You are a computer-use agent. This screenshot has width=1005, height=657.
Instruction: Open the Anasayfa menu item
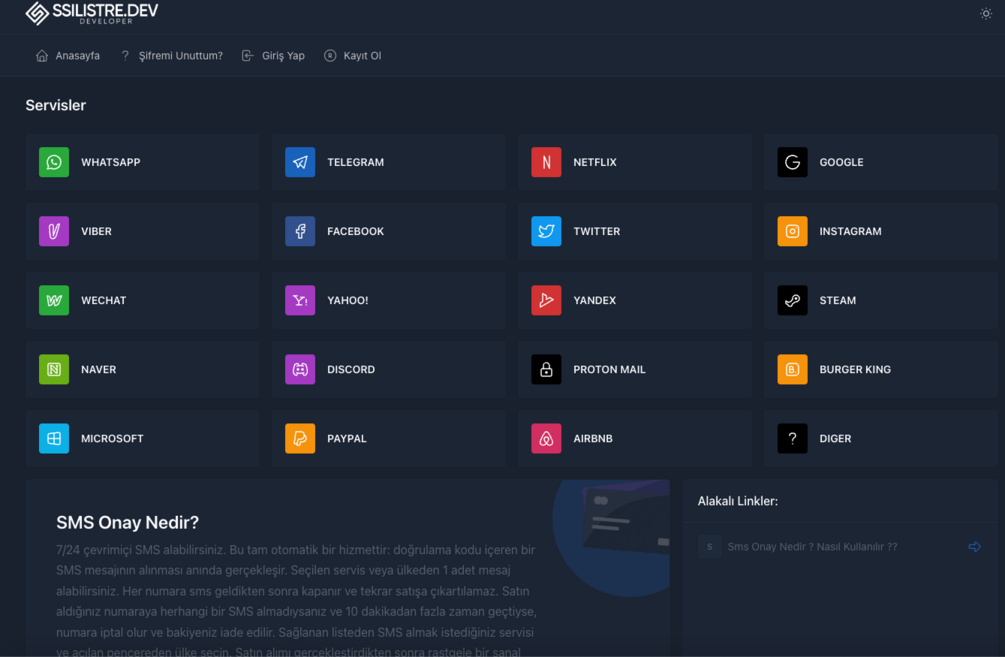coord(68,56)
